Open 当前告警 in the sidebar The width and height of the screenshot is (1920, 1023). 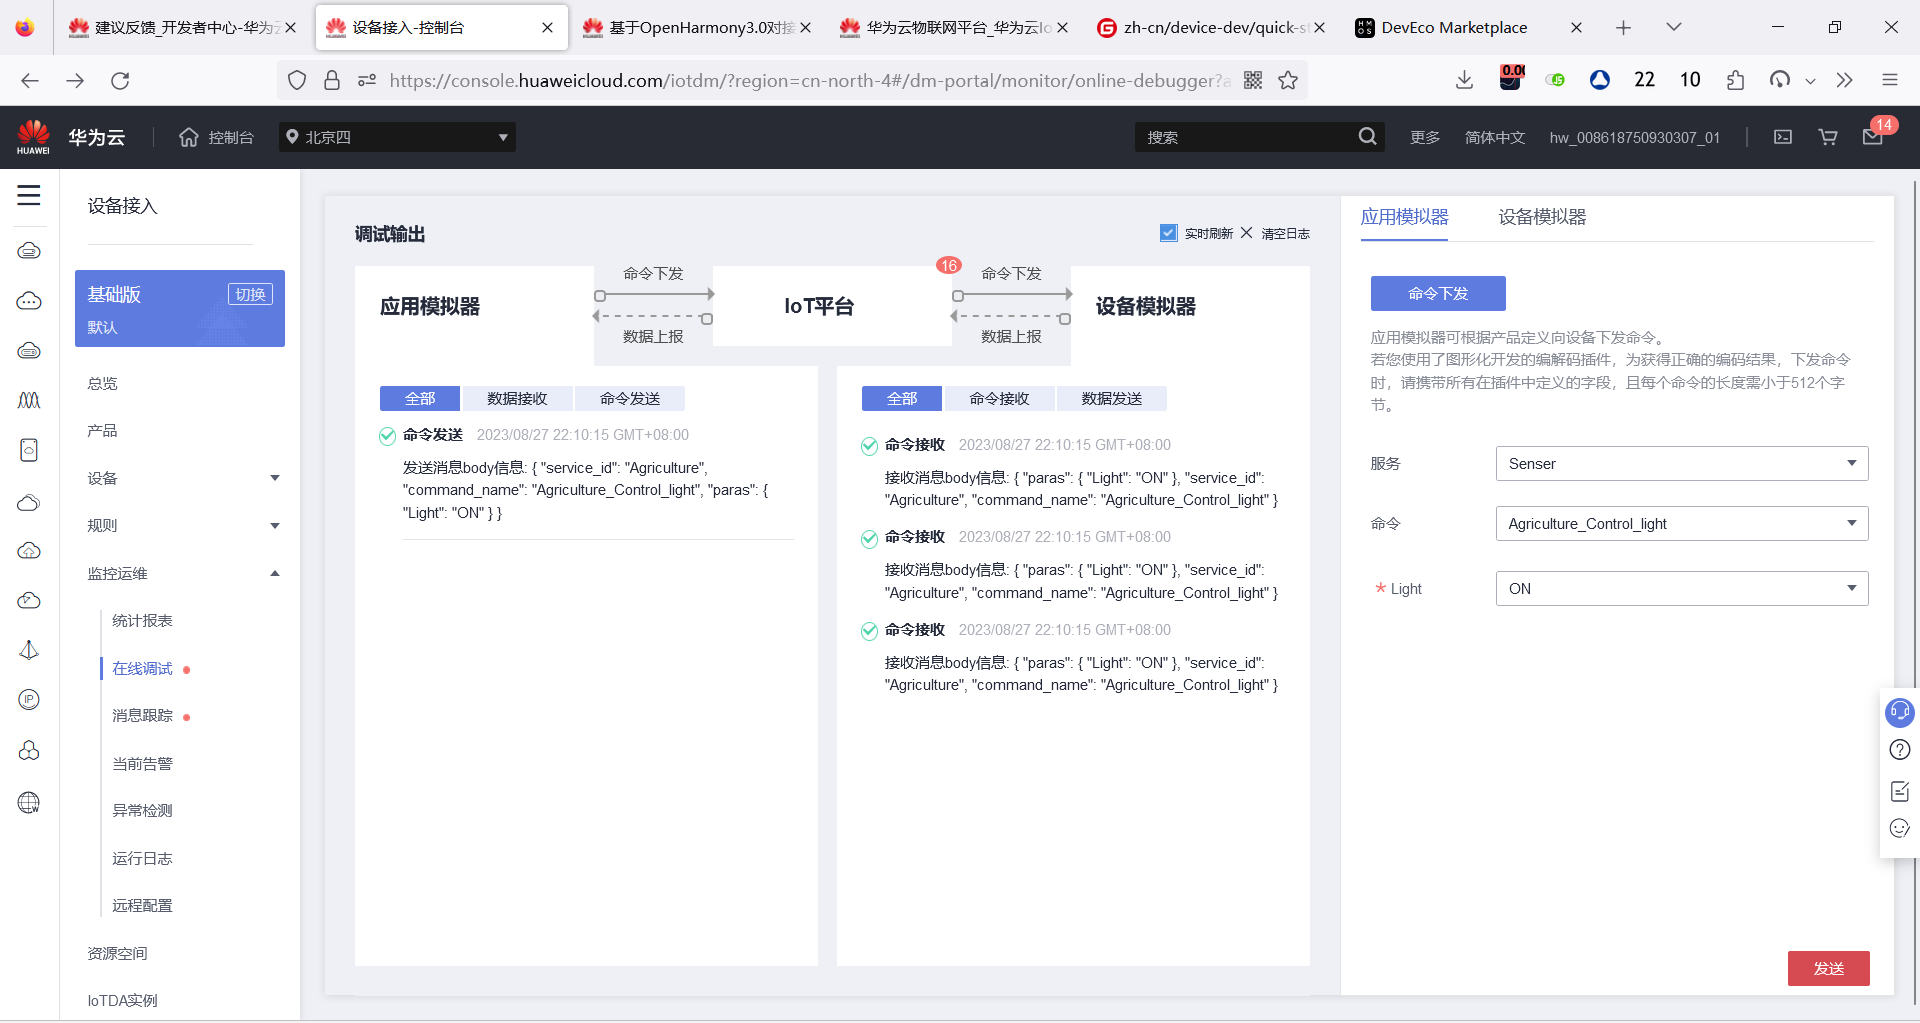[x=142, y=763]
